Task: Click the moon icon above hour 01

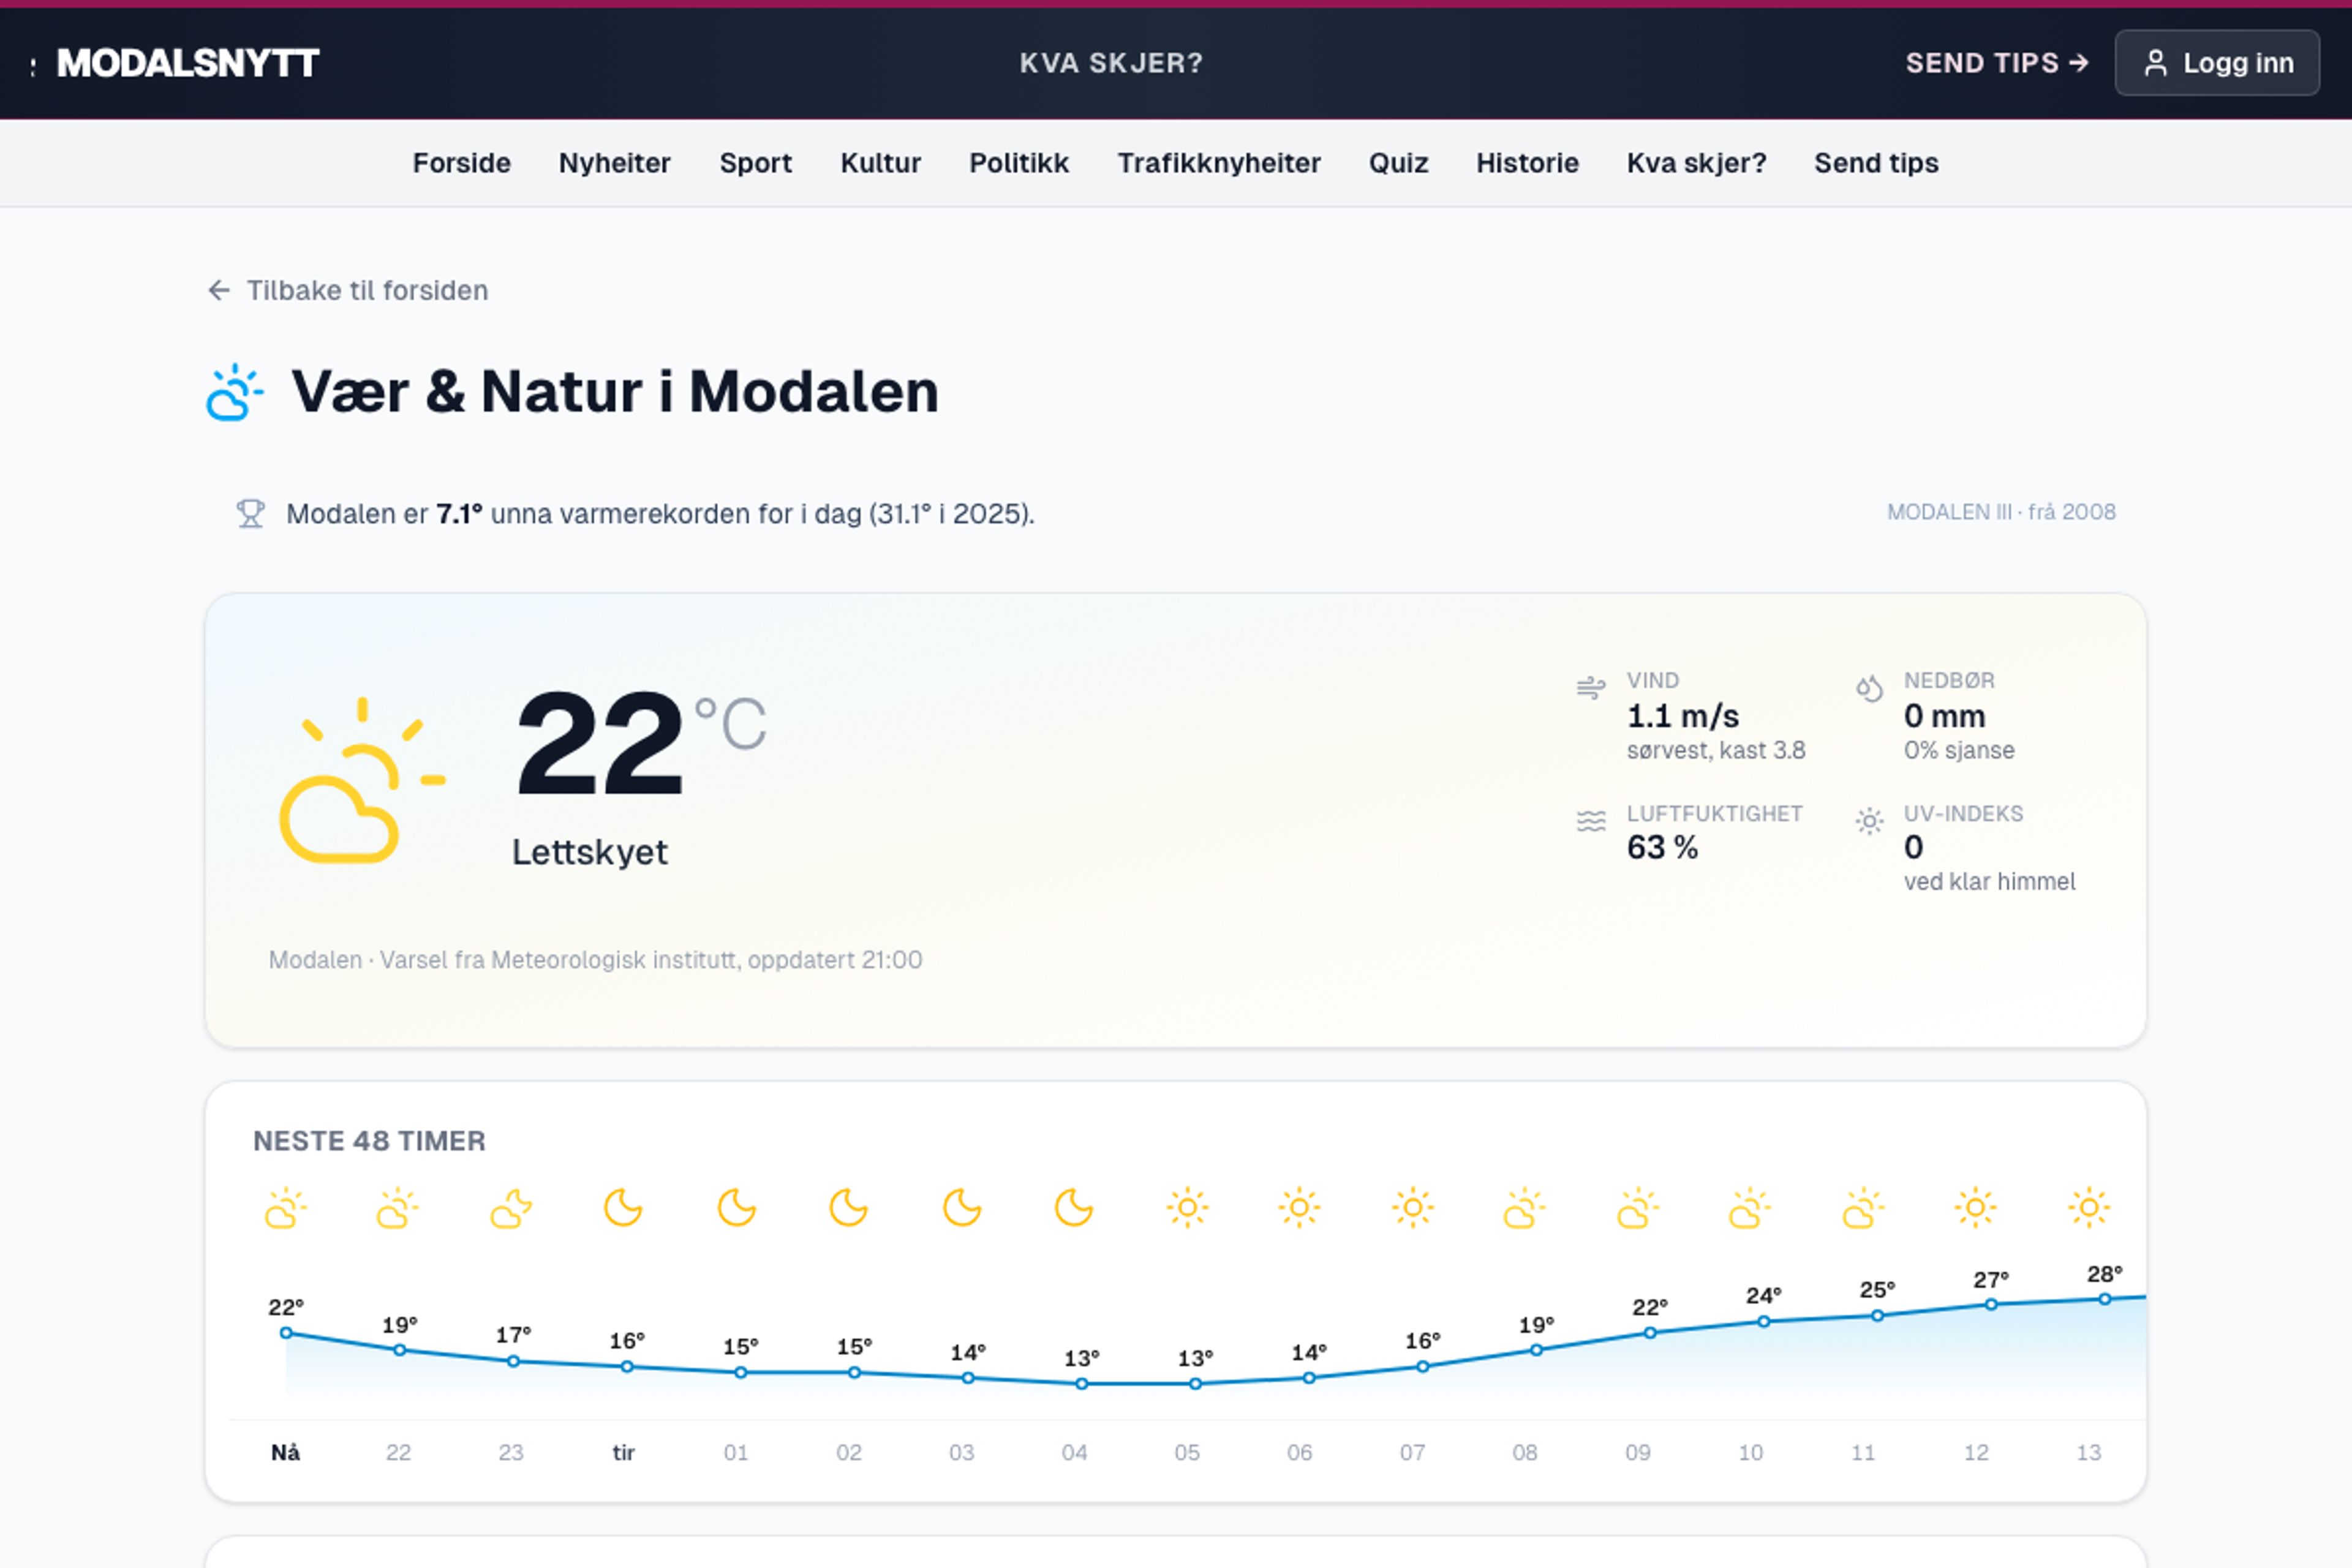Action: (736, 1208)
